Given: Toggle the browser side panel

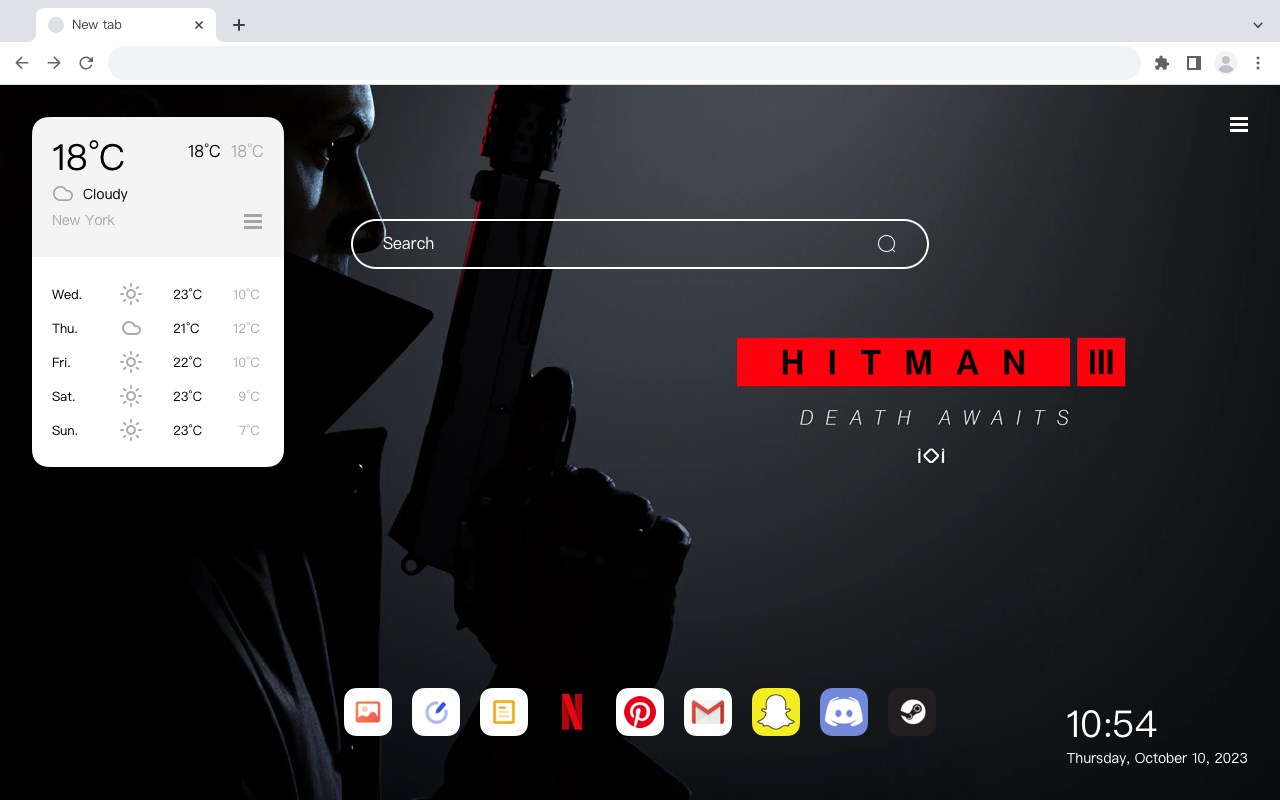Looking at the screenshot, I should [x=1193, y=63].
